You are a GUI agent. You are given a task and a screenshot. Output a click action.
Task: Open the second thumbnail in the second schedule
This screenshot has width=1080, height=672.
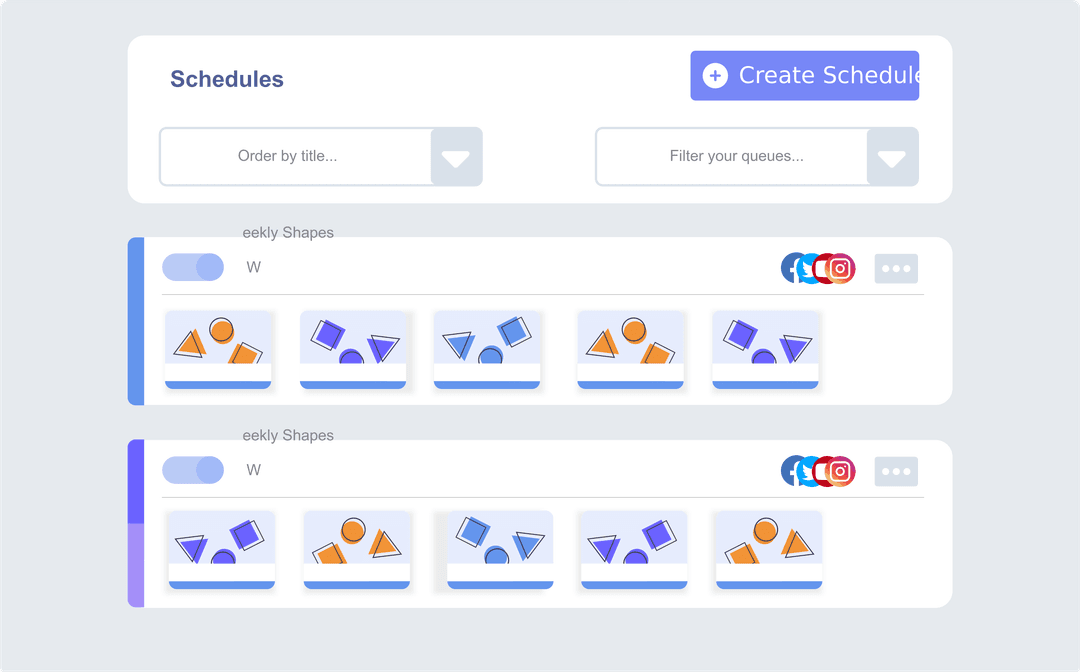[x=356, y=550]
